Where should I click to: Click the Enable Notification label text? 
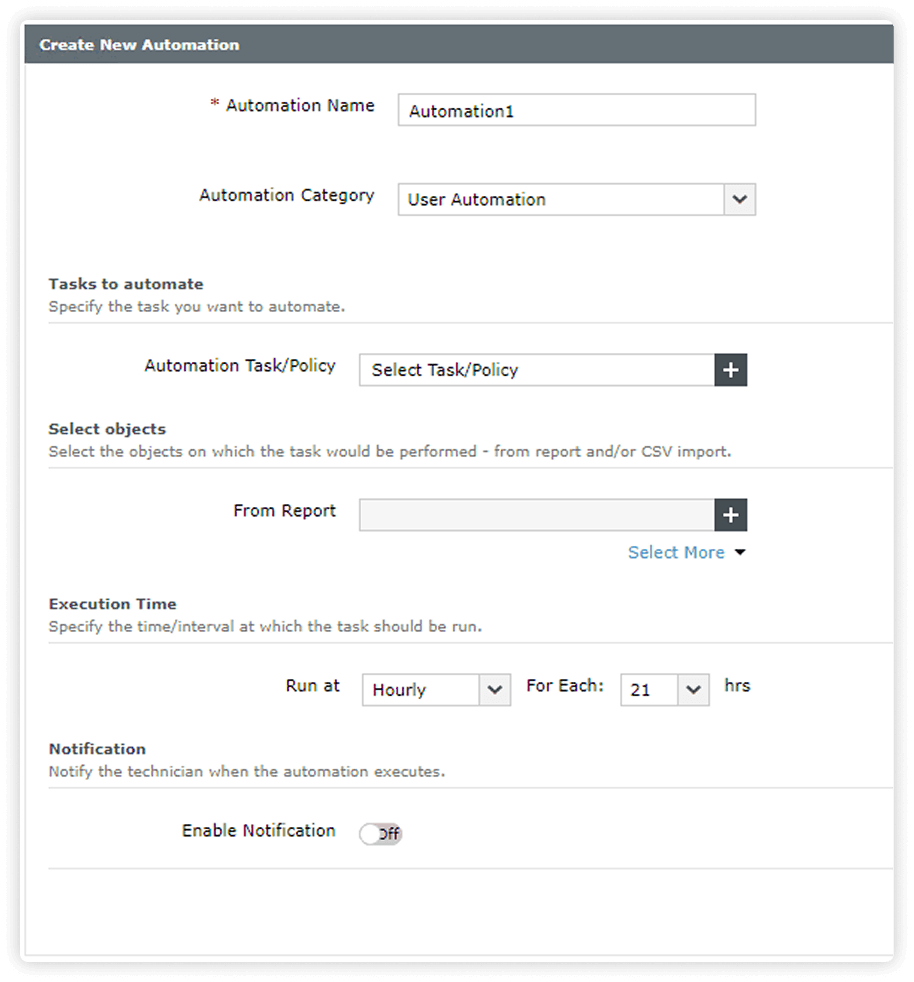(258, 830)
